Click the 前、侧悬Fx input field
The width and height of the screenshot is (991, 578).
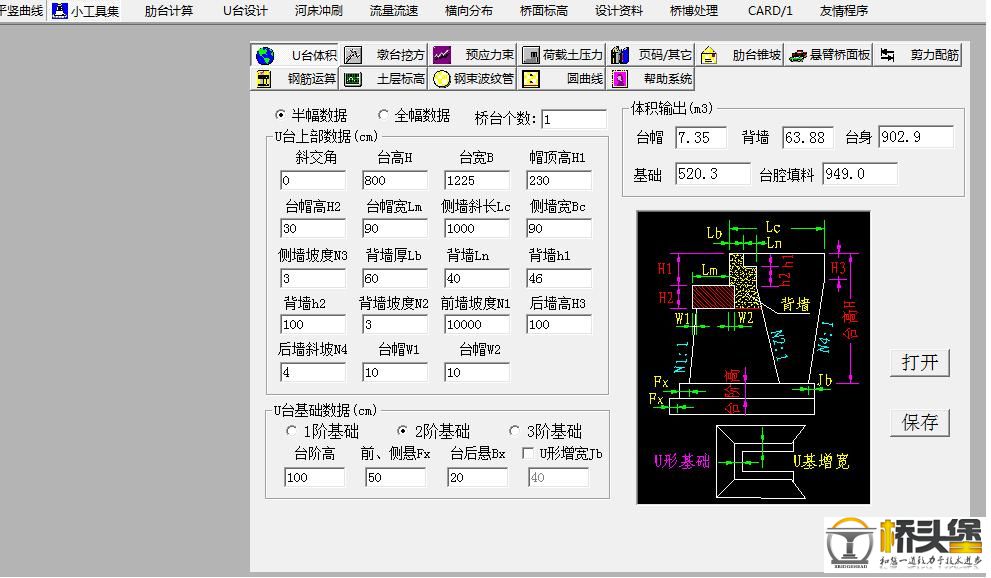click(395, 477)
